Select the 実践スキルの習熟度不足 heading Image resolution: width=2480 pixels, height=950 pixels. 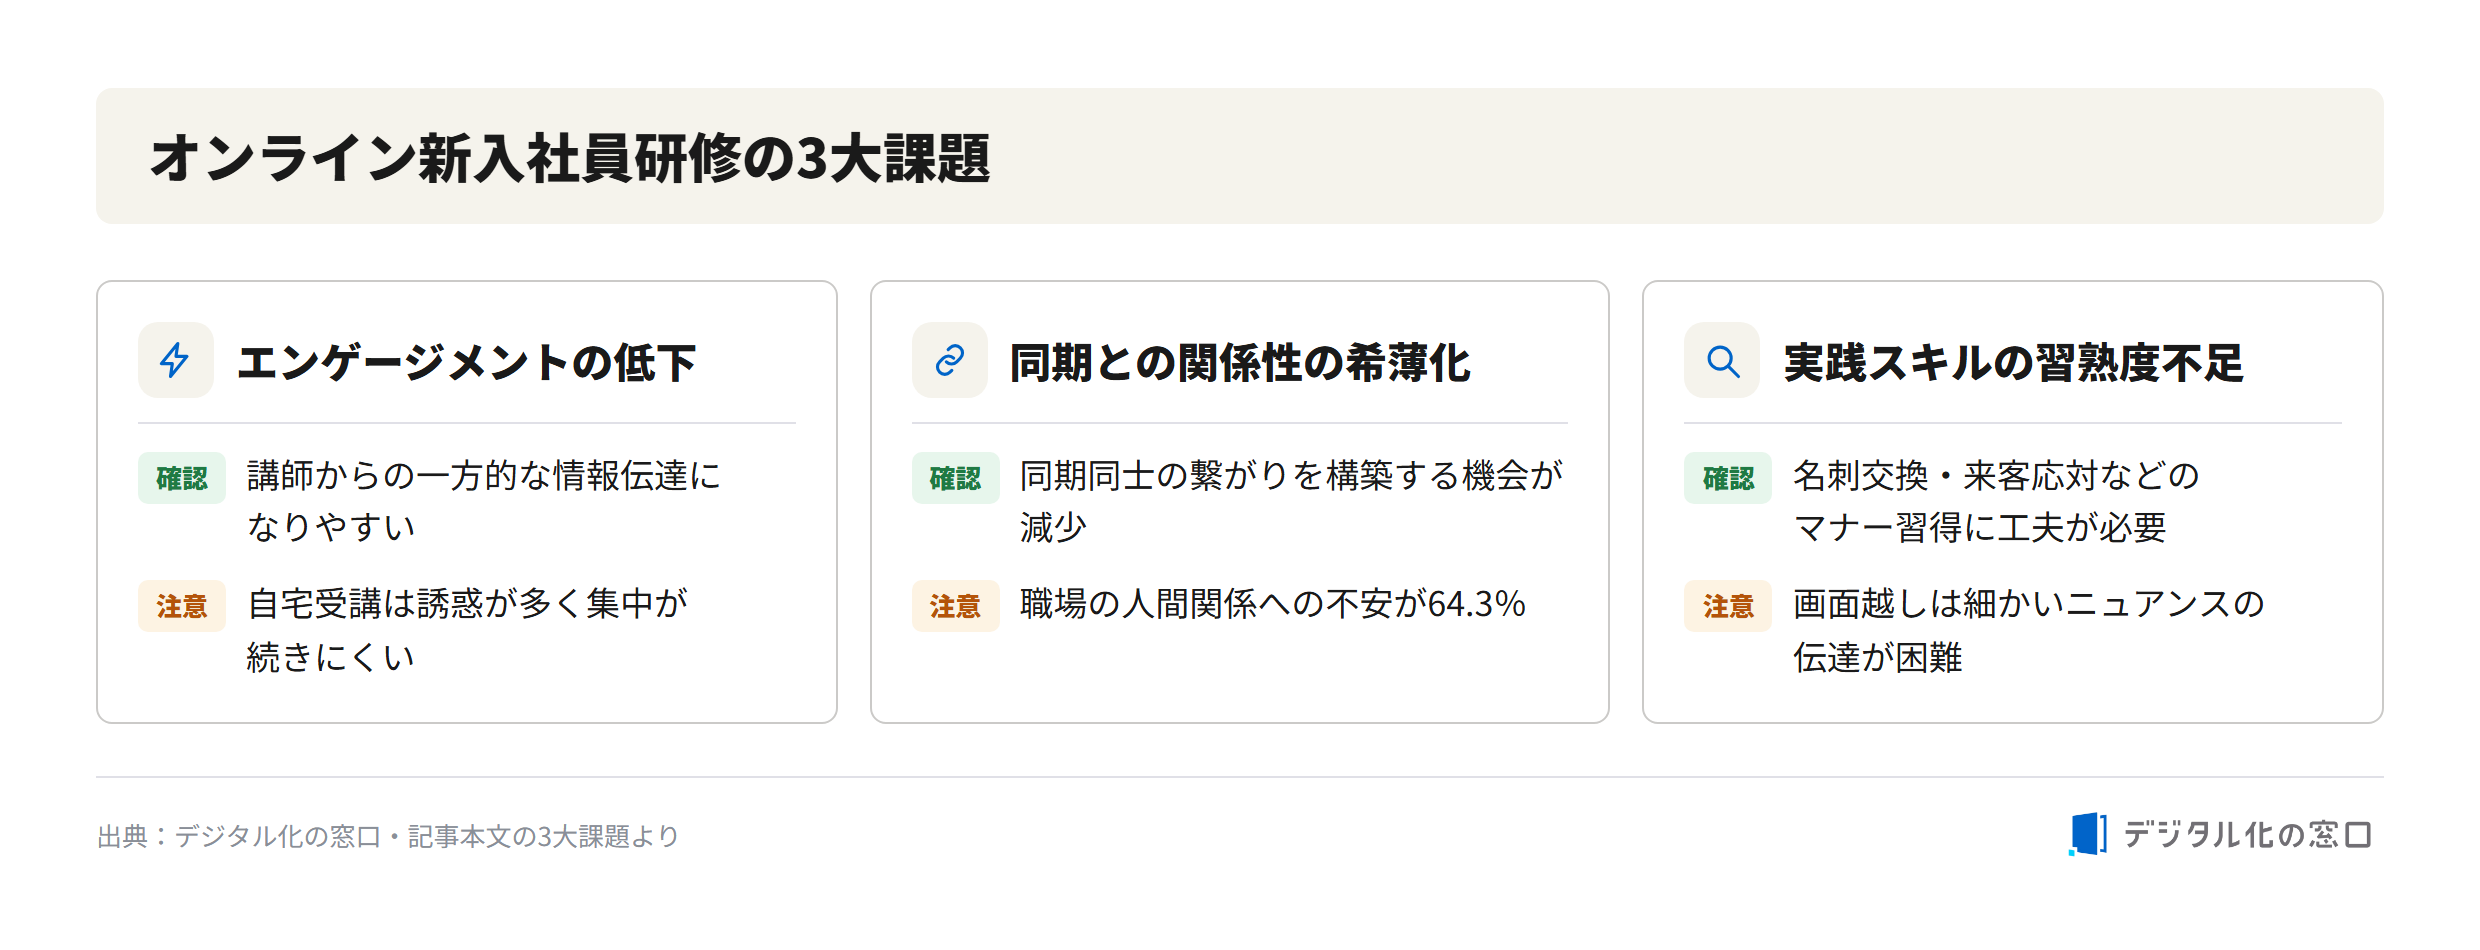click(2014, 362)
